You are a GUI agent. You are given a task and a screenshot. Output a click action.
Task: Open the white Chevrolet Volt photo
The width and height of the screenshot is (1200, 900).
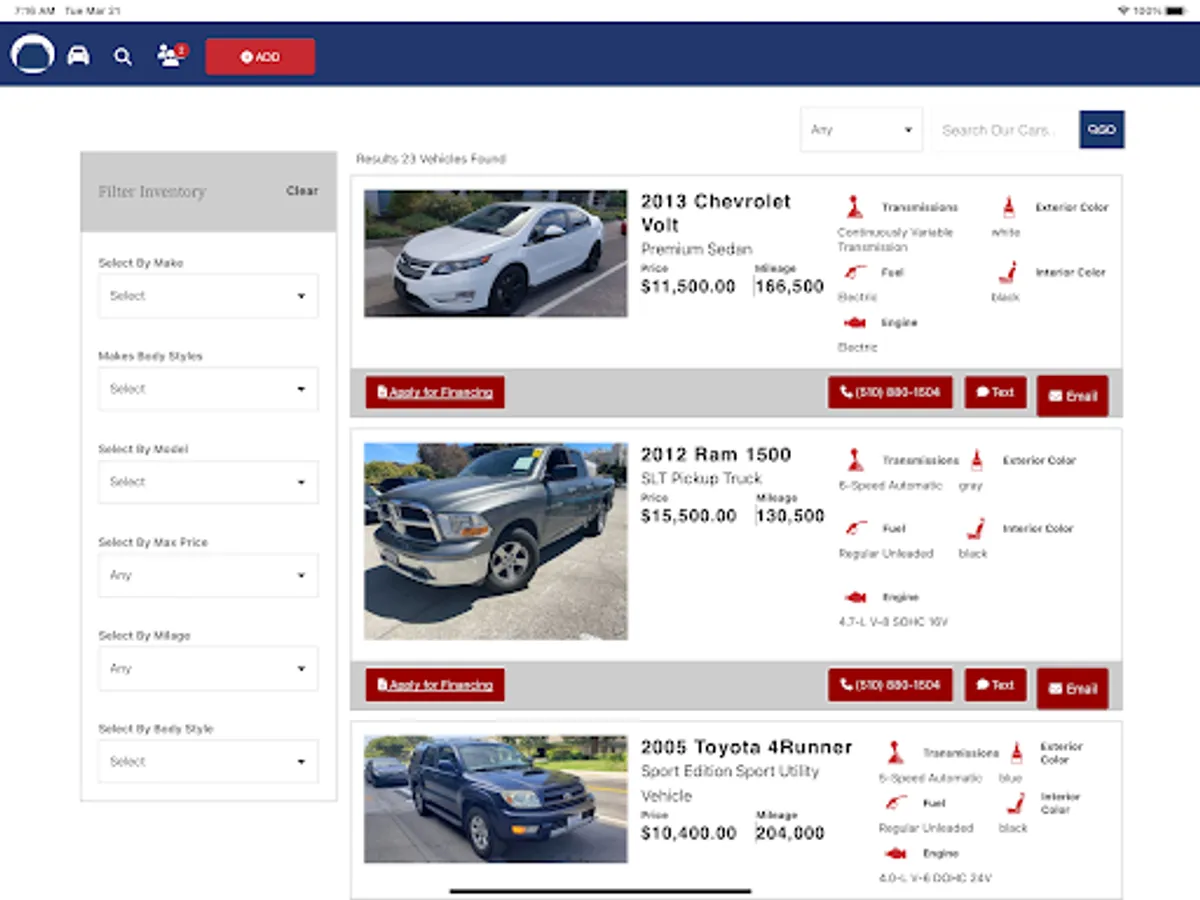(x=496, y=254)
